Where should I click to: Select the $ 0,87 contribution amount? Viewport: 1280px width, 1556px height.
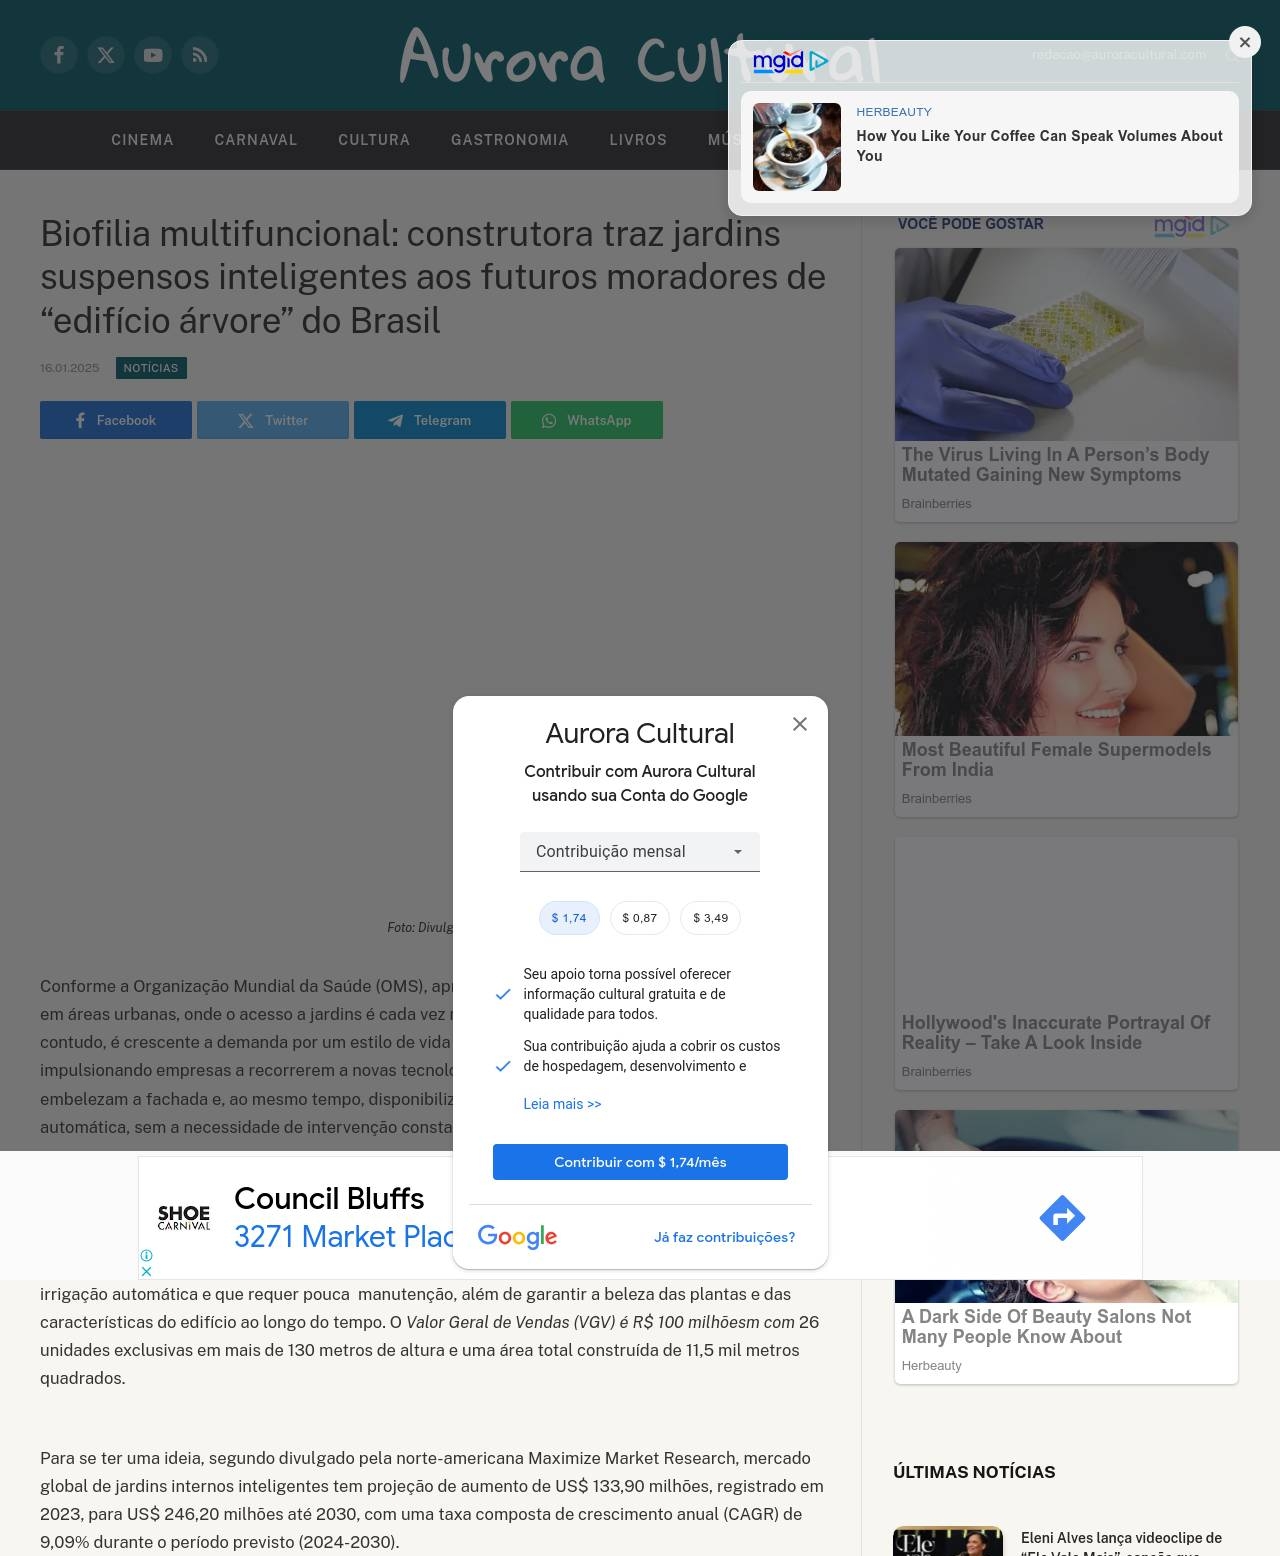(x=640, y=918)
